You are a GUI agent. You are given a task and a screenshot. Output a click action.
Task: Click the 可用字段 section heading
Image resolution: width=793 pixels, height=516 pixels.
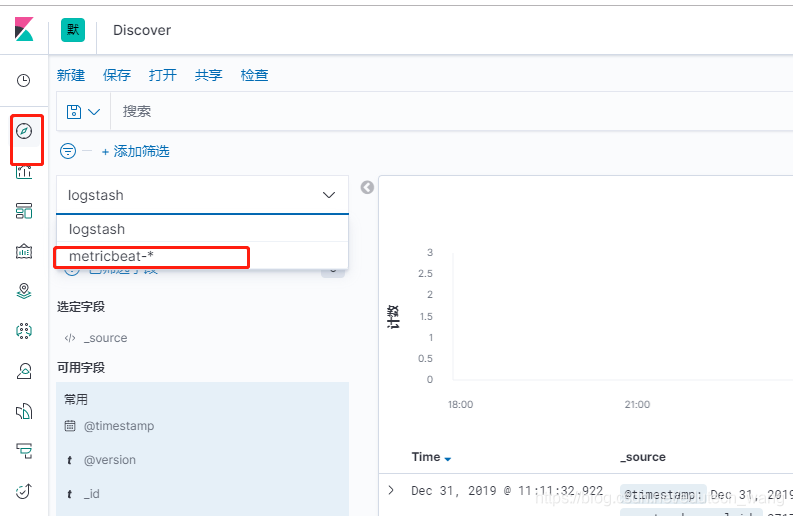81,368
